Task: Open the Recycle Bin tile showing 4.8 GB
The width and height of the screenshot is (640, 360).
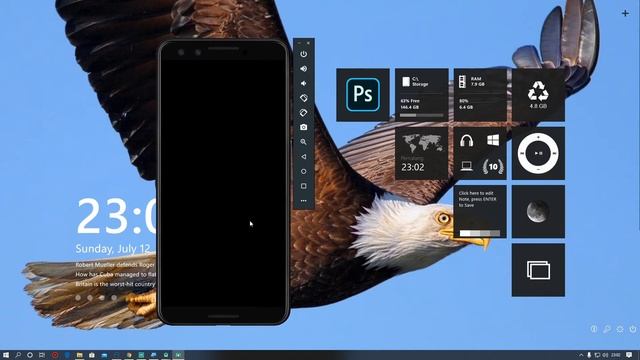Action: pos(538,95)
